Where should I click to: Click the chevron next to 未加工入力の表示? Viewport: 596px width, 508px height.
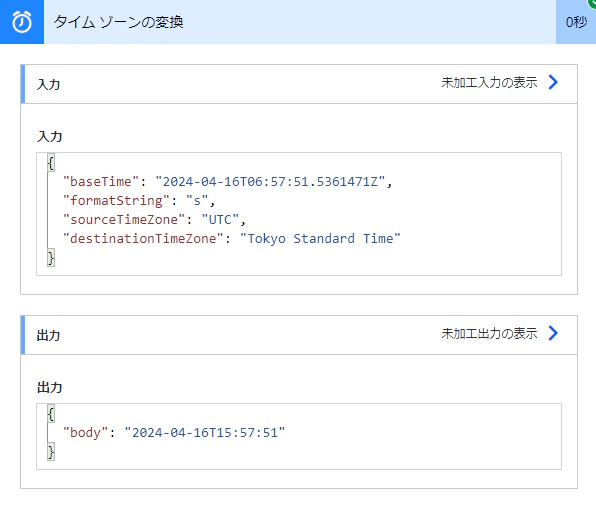pyautogui.click(x=553, y=82)
